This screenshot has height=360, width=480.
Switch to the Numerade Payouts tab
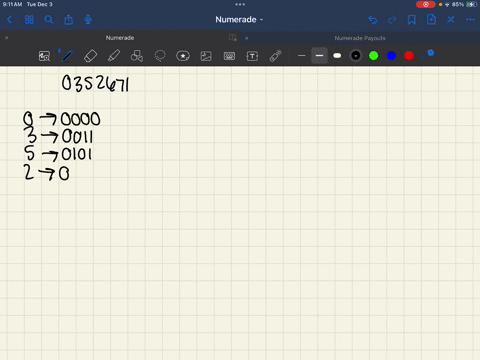pos(360,38)
